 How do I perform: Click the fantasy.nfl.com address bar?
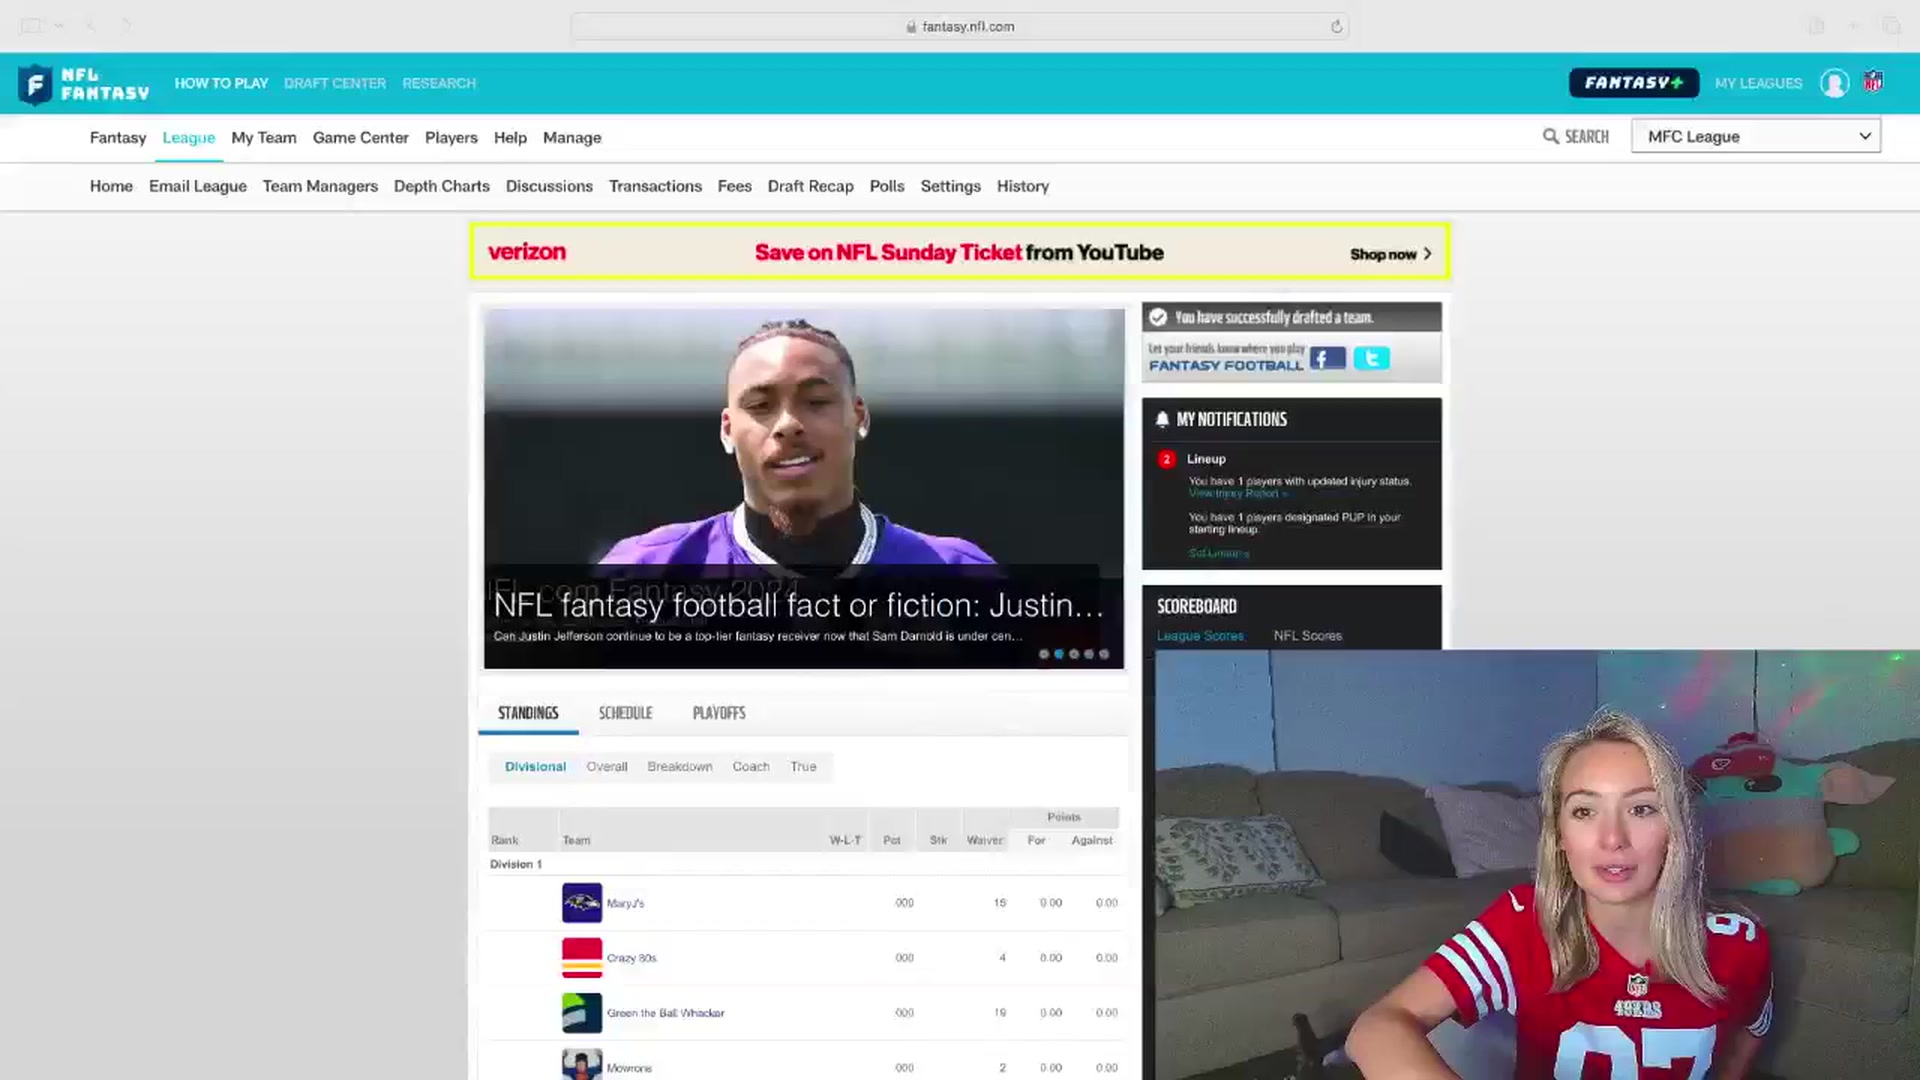pyautogui.click(x=960, y=26)
